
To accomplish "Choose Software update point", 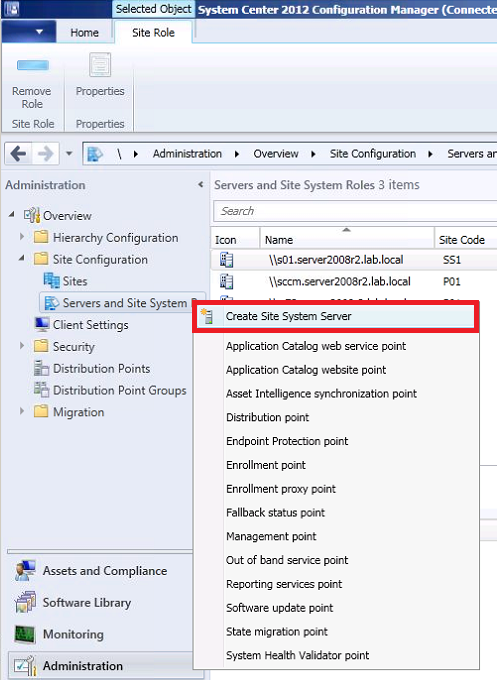I will coord(279,608).
